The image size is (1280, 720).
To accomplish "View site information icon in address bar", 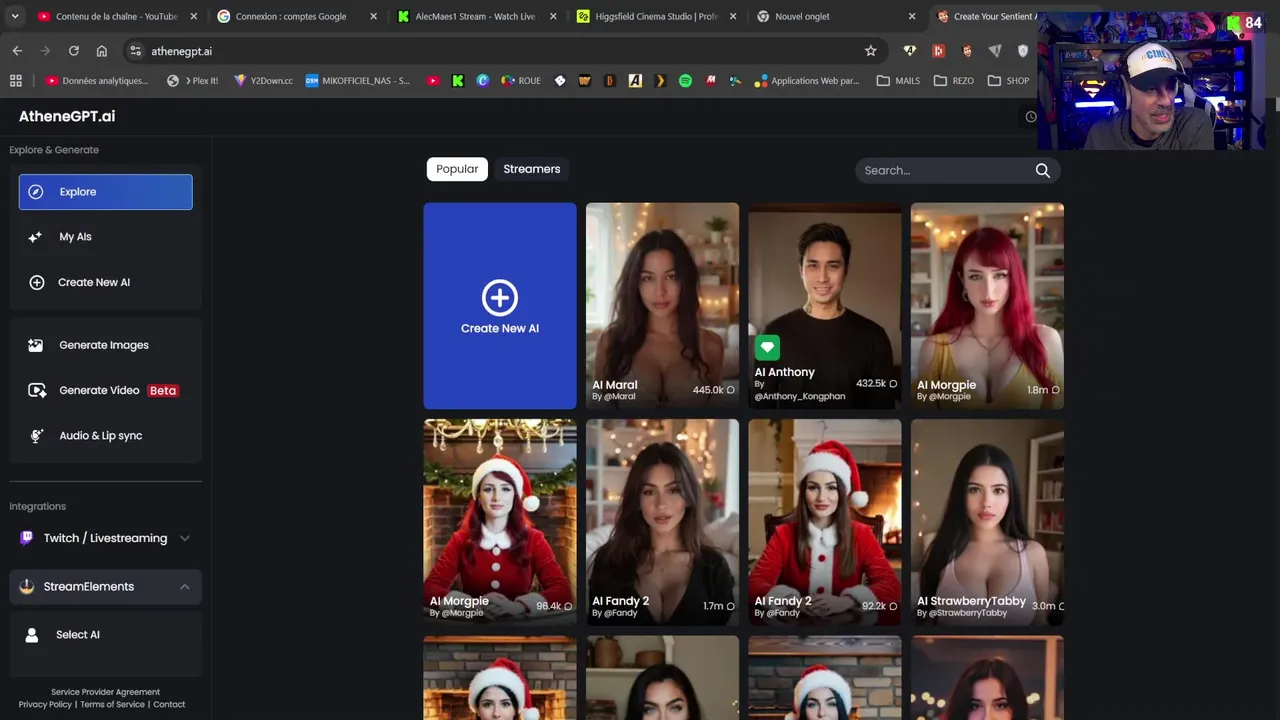I will tap(136, 51).
